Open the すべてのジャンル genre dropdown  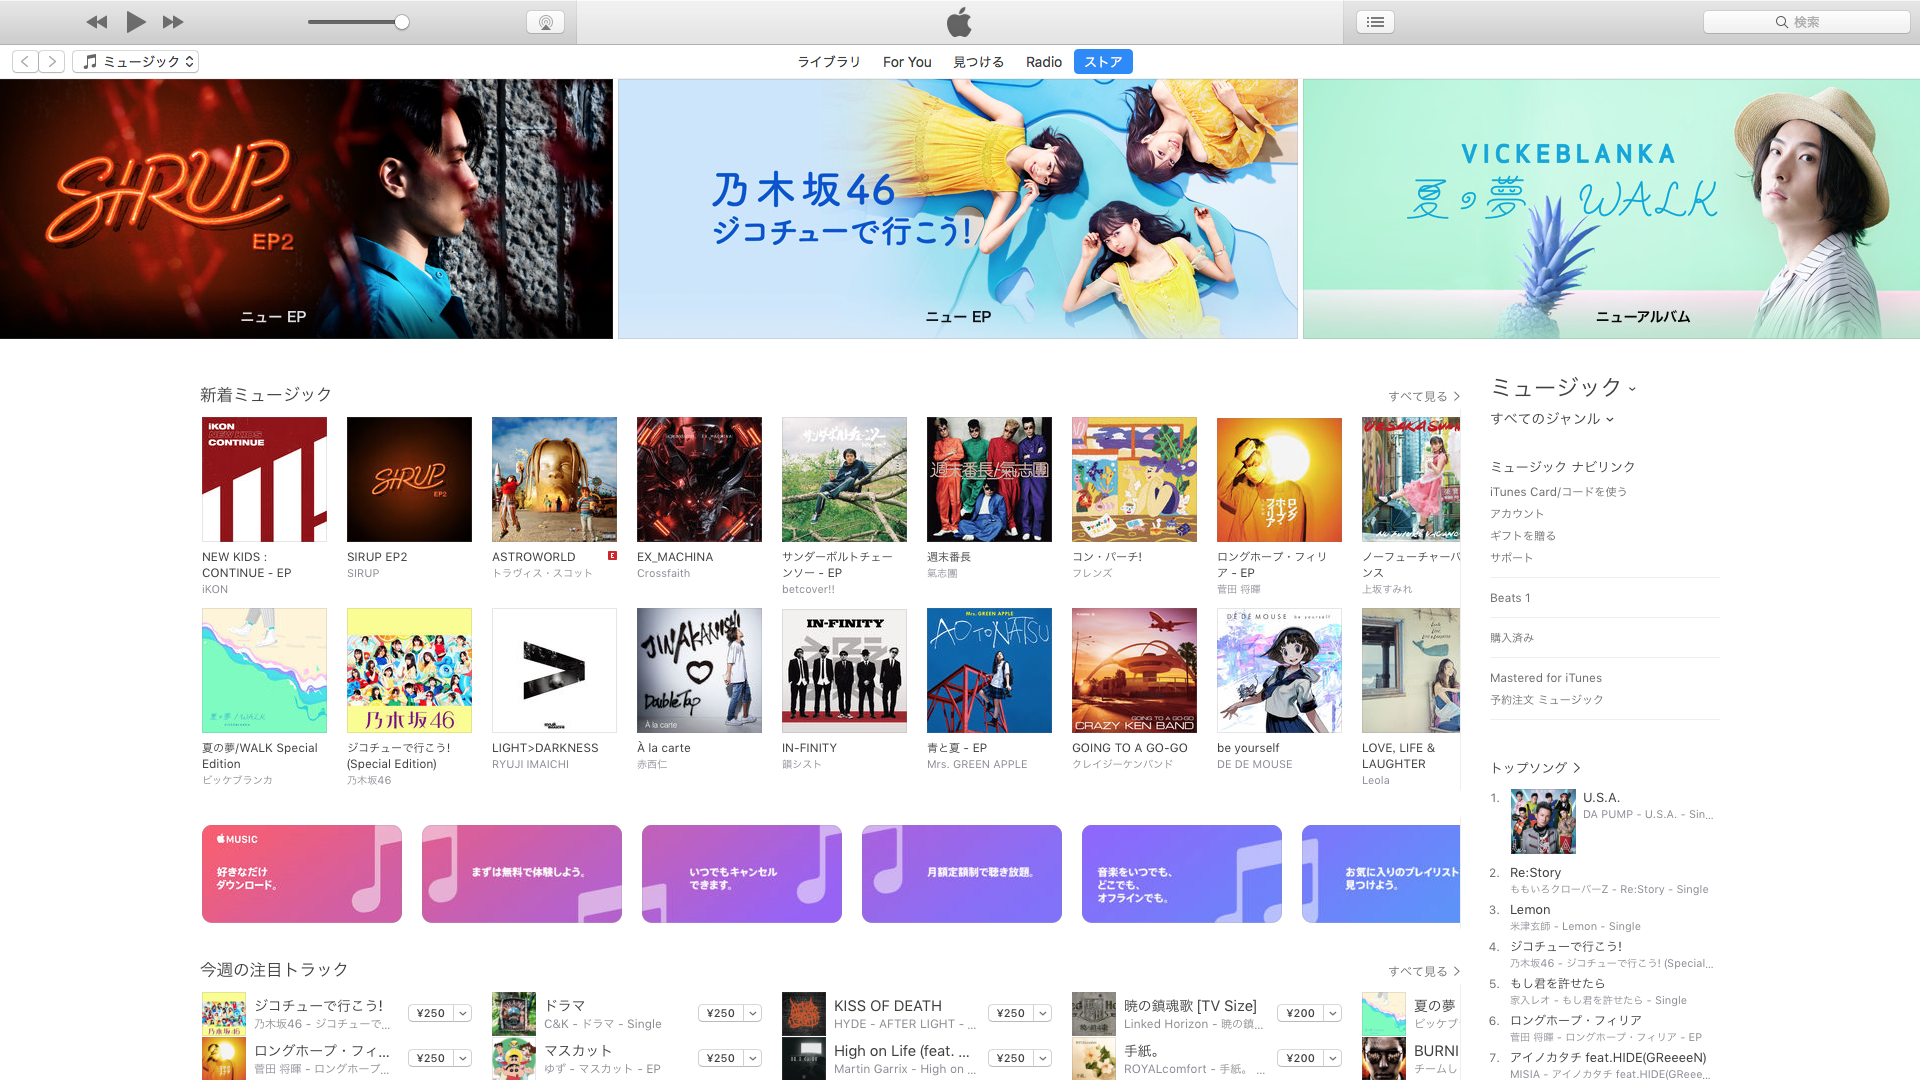click(x=1551, y=419)
